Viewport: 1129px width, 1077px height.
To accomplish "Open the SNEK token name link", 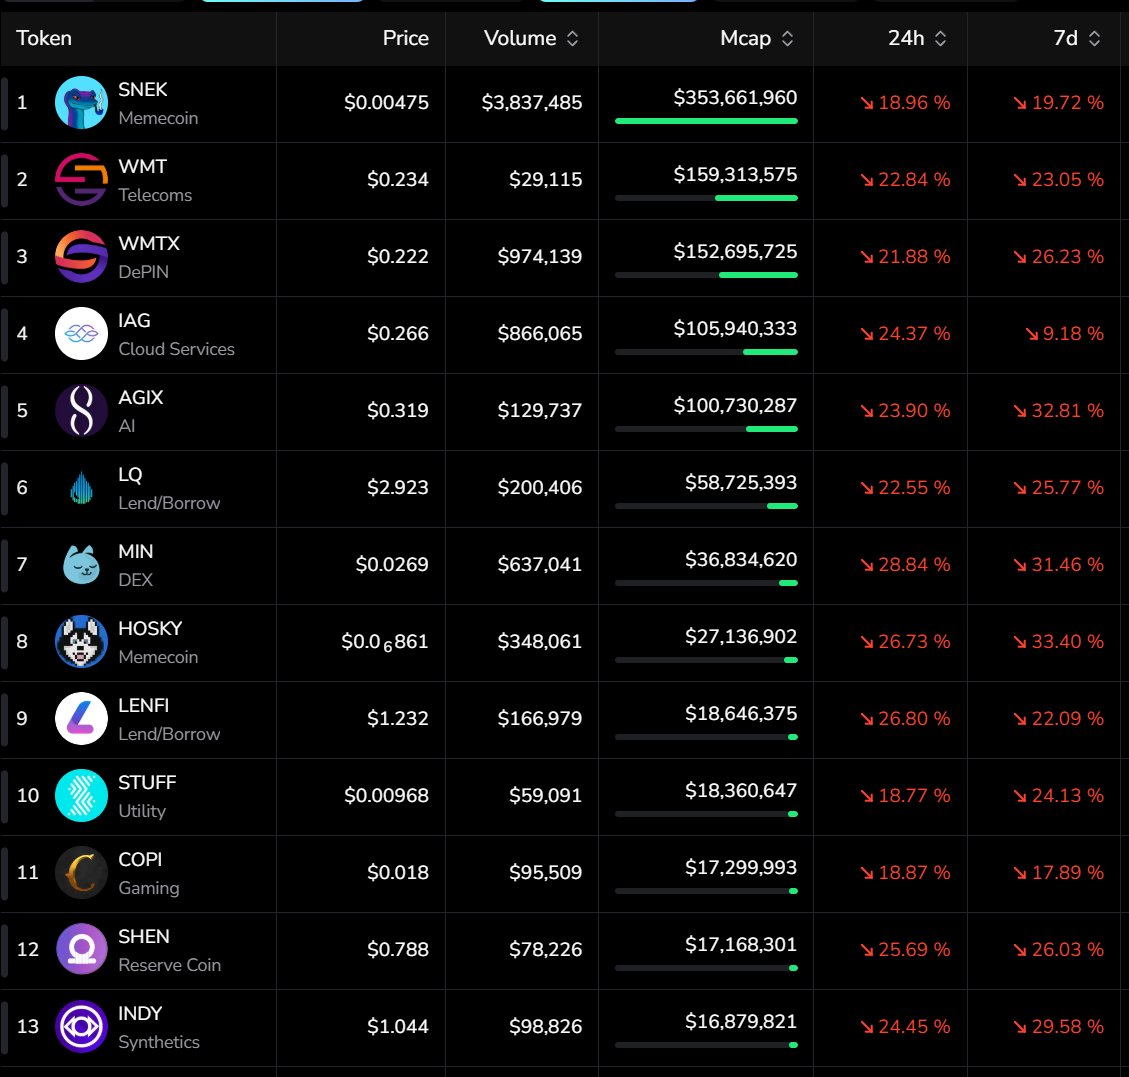I will point(143,89).
